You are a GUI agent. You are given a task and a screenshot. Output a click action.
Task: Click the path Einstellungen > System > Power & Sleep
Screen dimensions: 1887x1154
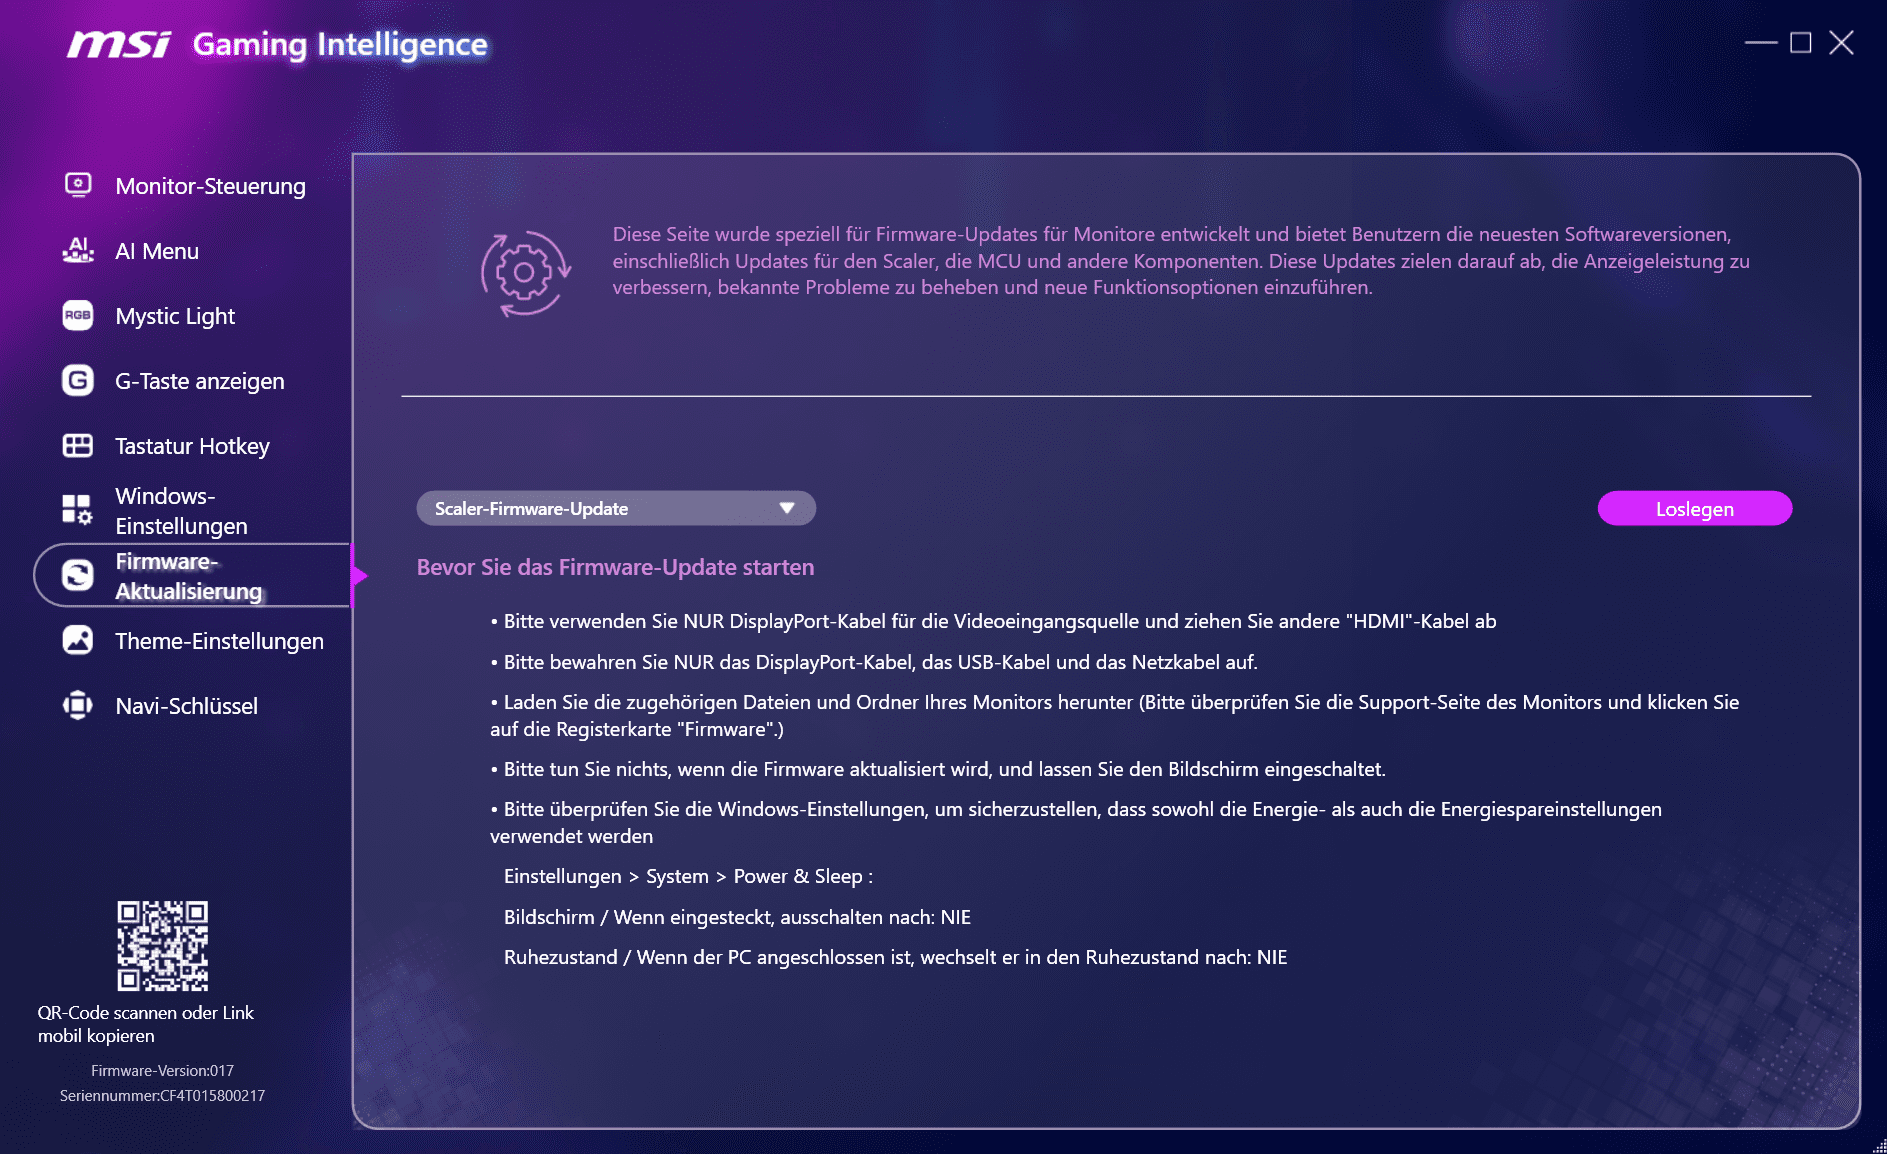tap(688, 876)
